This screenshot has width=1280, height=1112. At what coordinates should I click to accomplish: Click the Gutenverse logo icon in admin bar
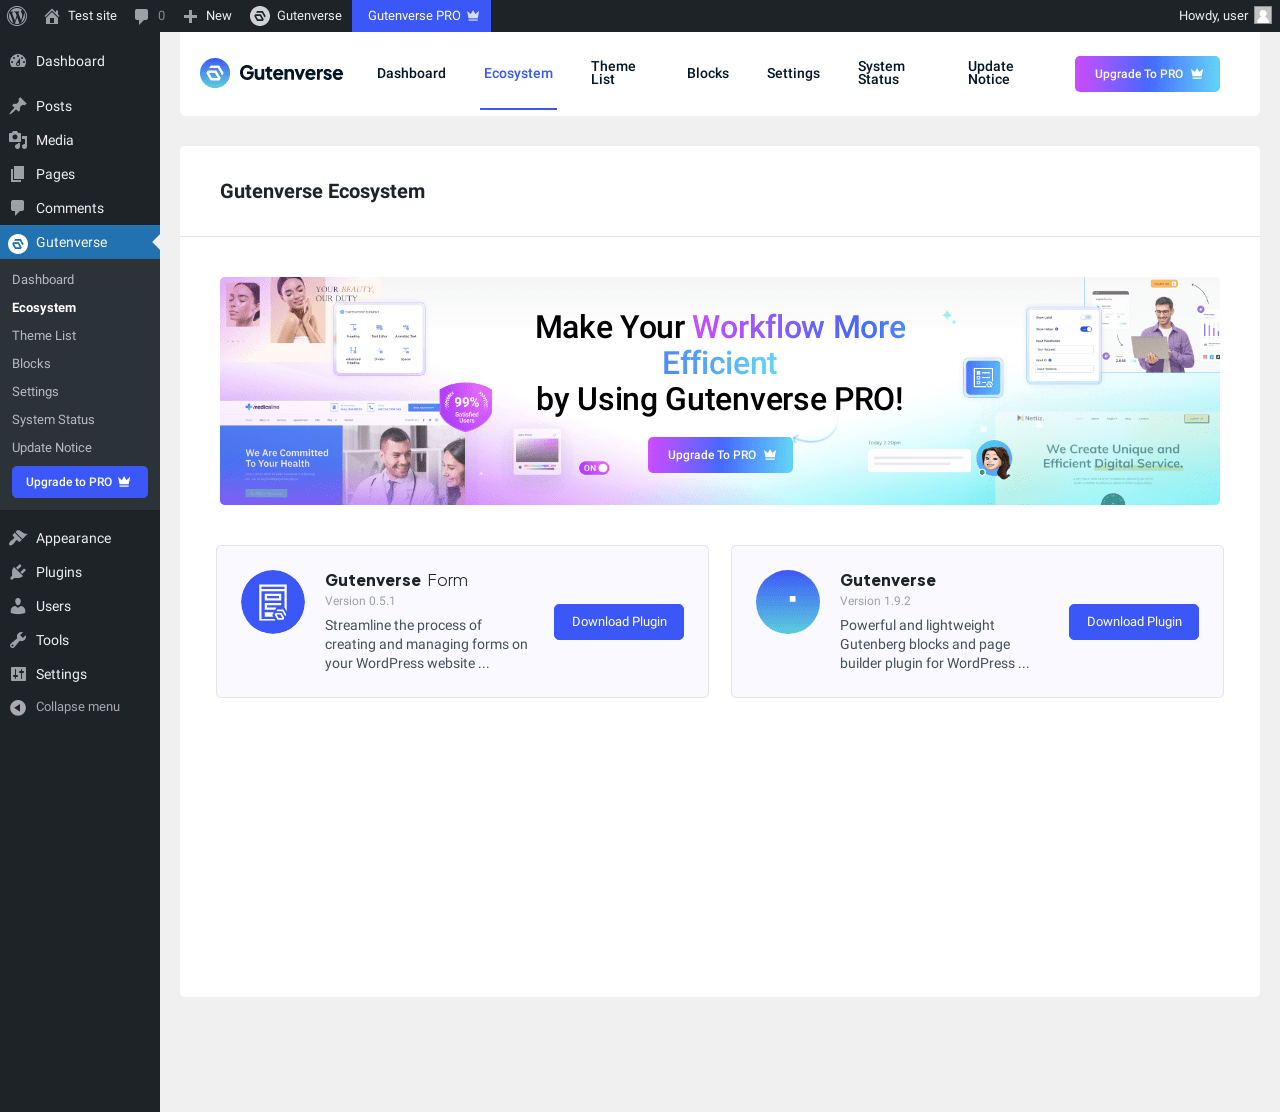coord(260,16)
